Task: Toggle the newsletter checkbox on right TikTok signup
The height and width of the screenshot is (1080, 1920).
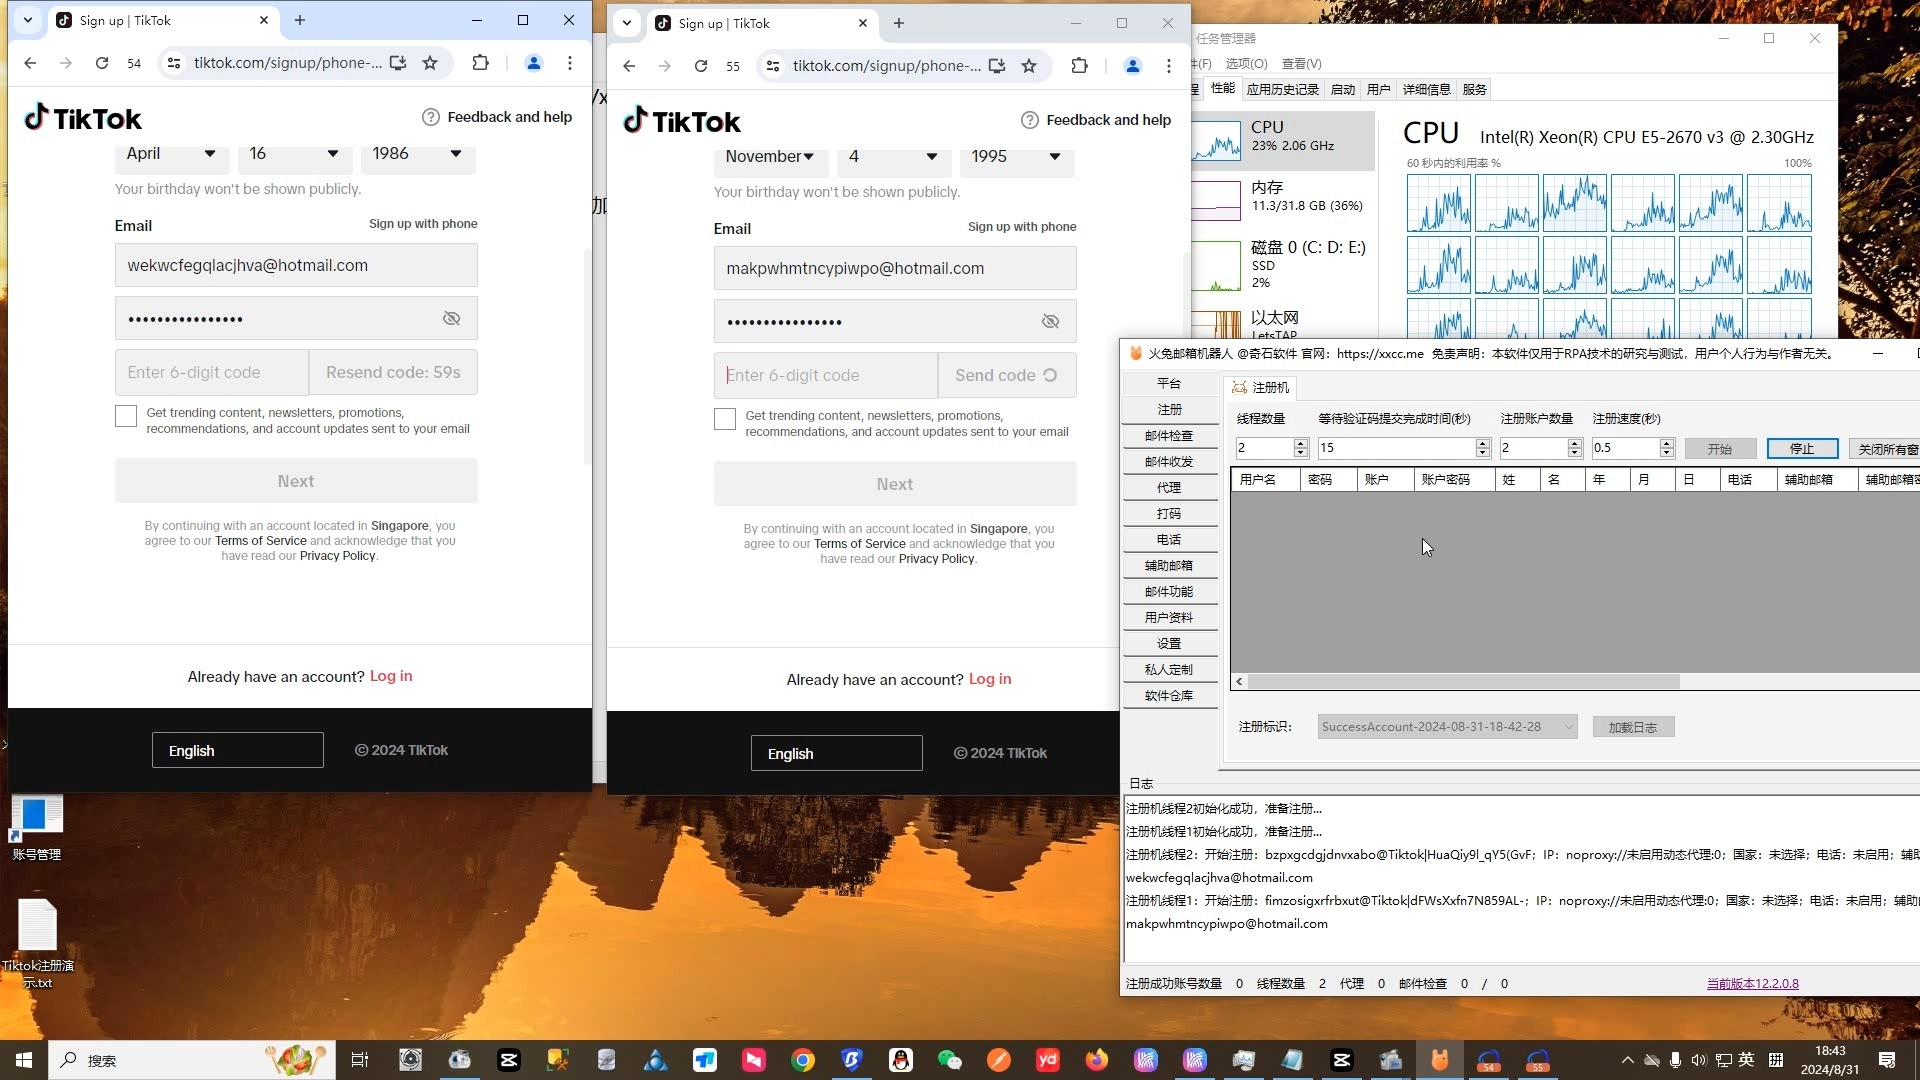Action: (725, 419)
